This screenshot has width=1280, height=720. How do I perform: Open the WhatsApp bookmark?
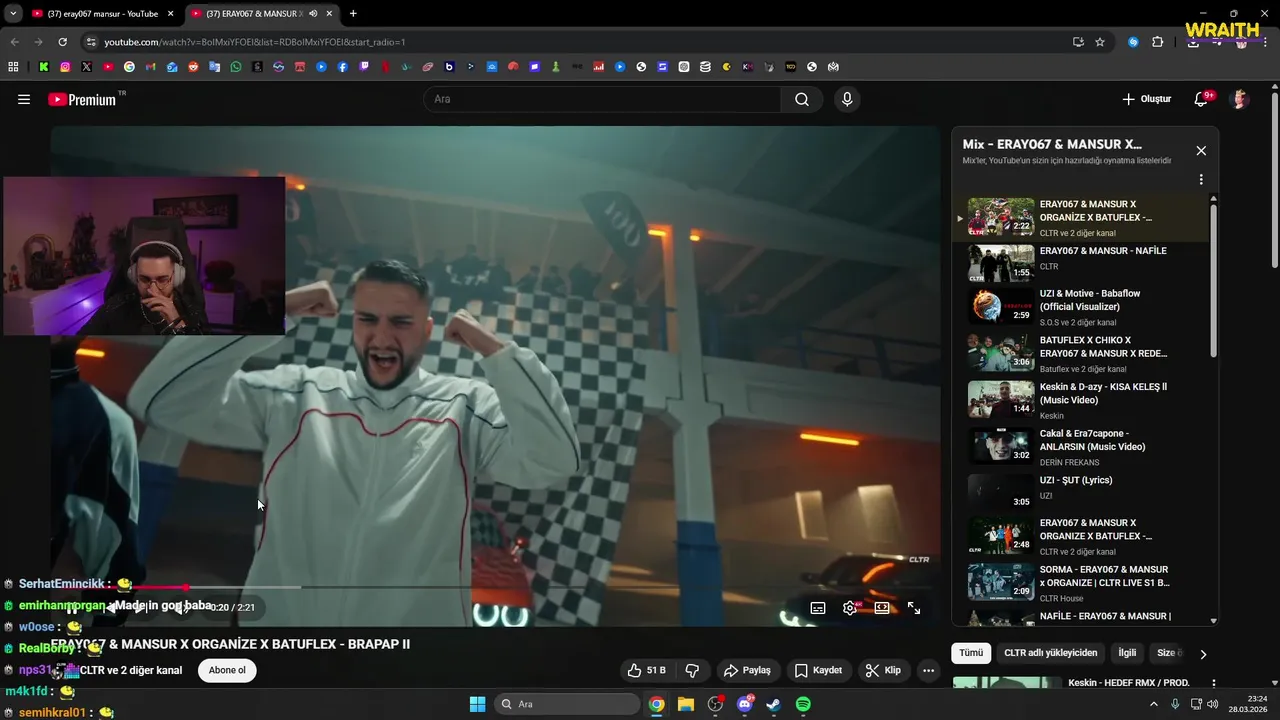tap(236, 67)
